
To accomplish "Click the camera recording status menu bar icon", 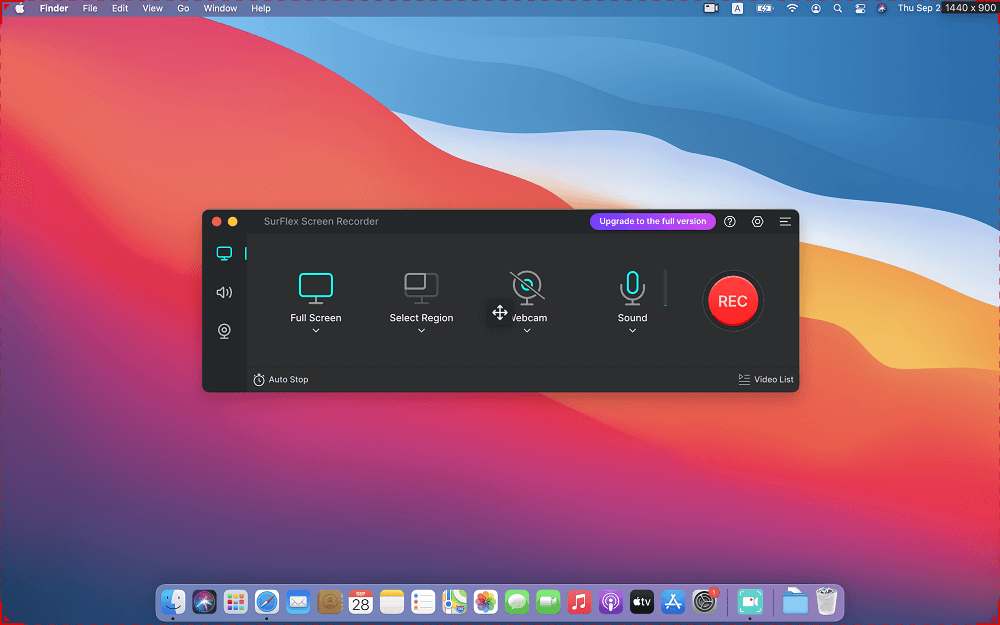I will click(x=711, y=8).
